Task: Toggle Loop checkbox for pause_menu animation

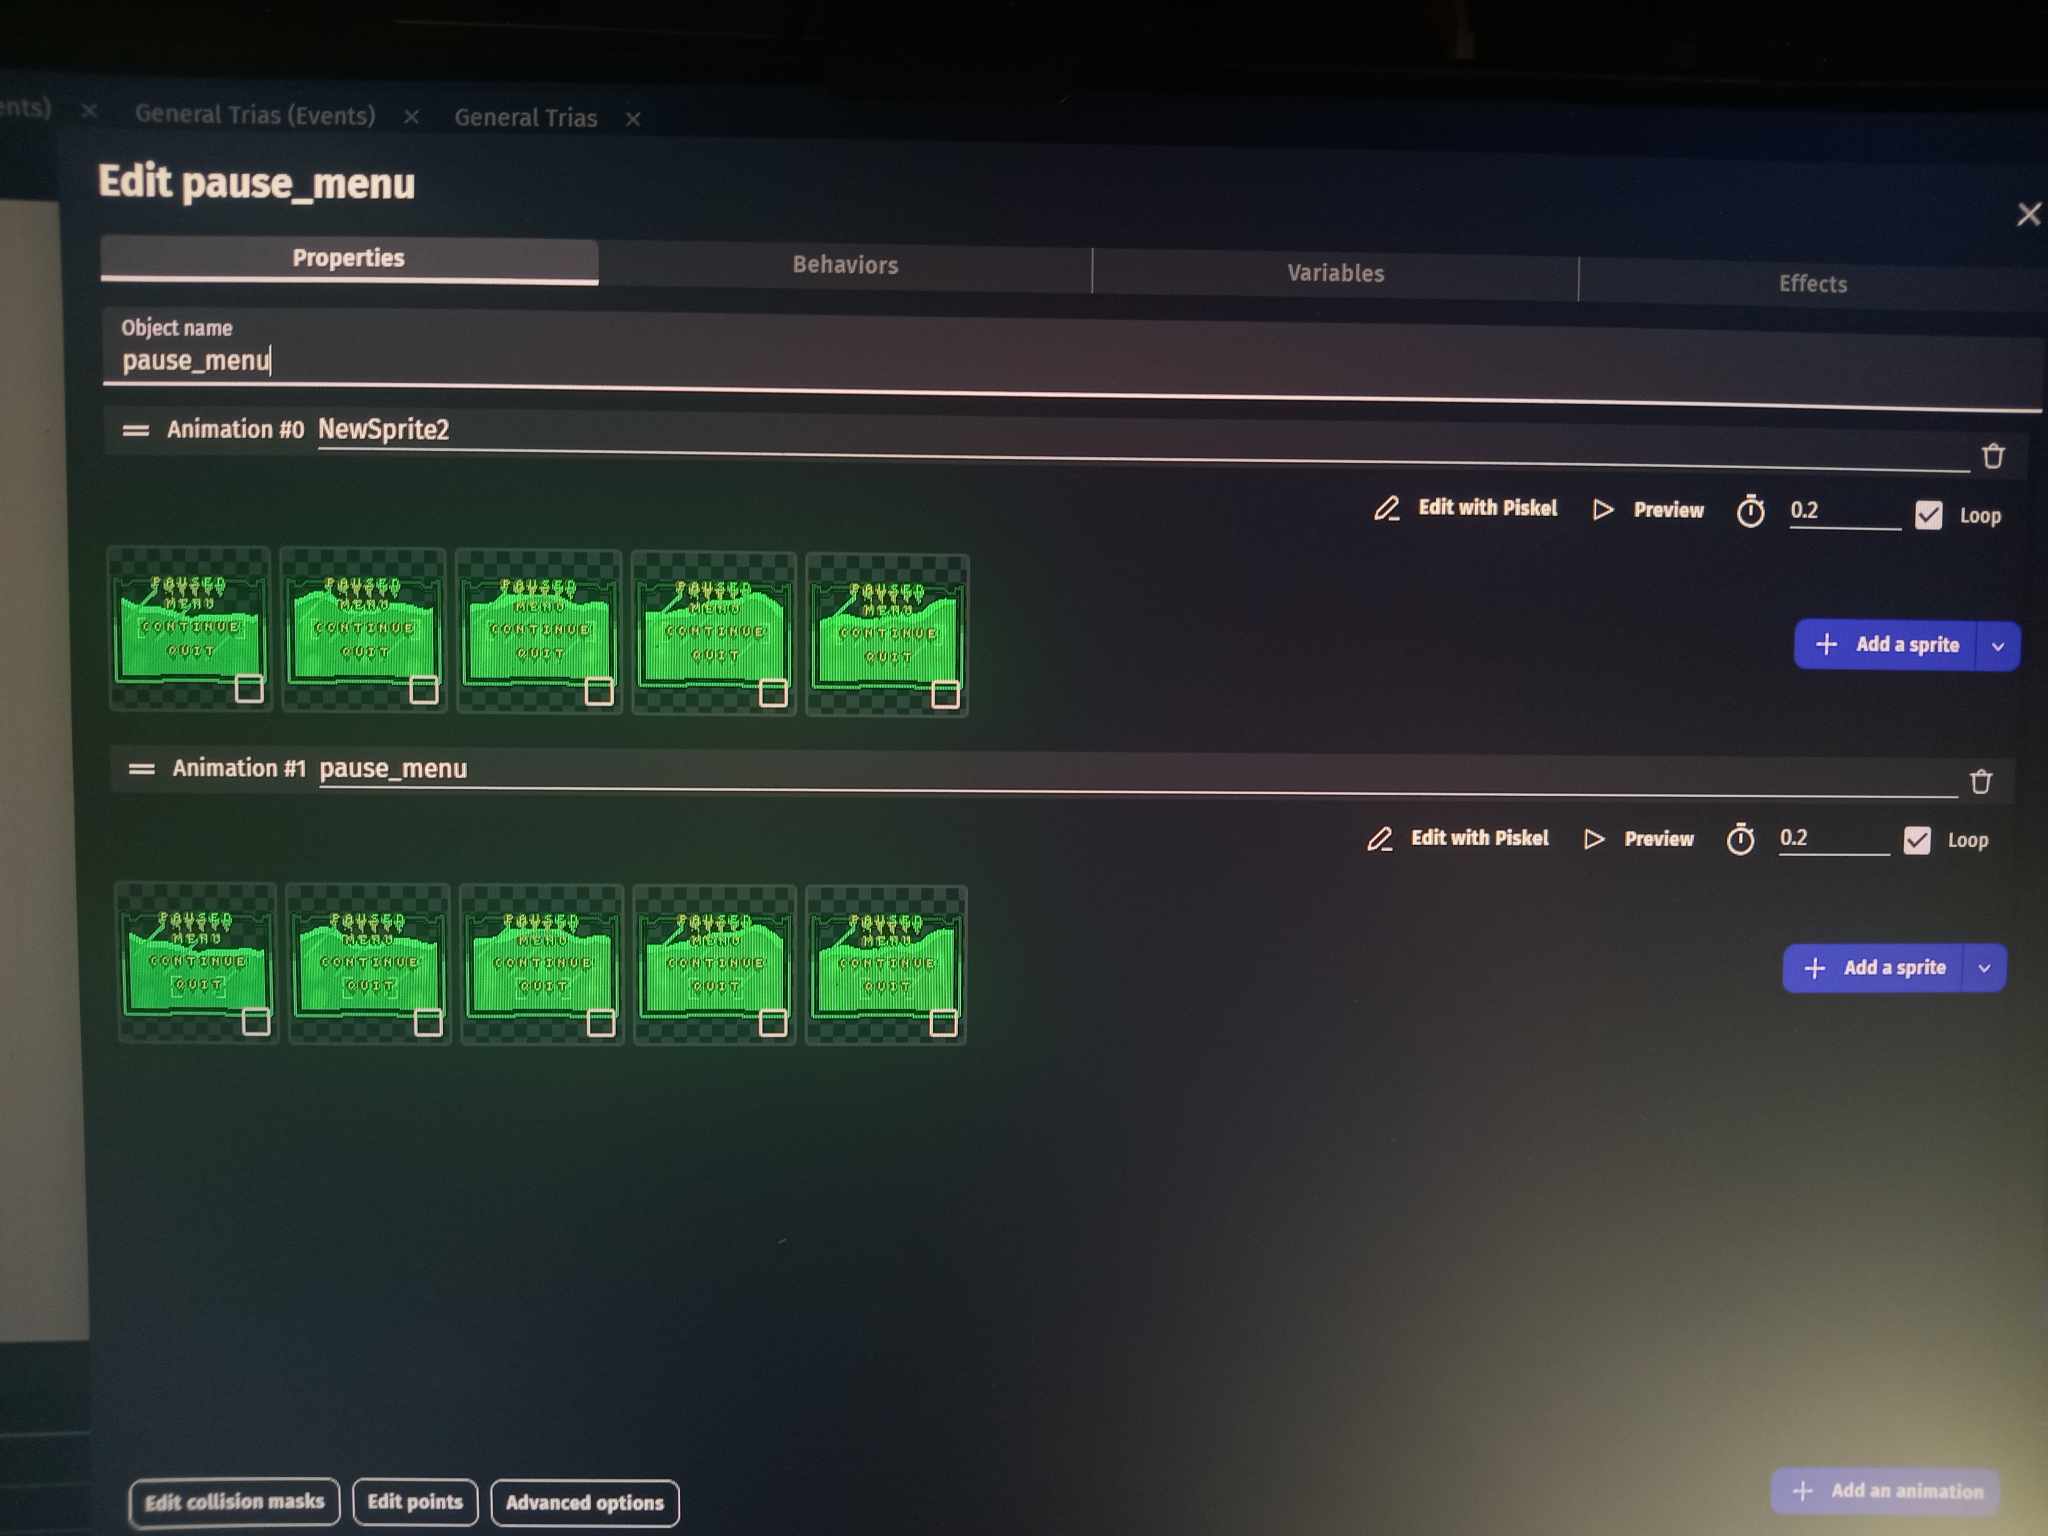Action: [1916, 840]
